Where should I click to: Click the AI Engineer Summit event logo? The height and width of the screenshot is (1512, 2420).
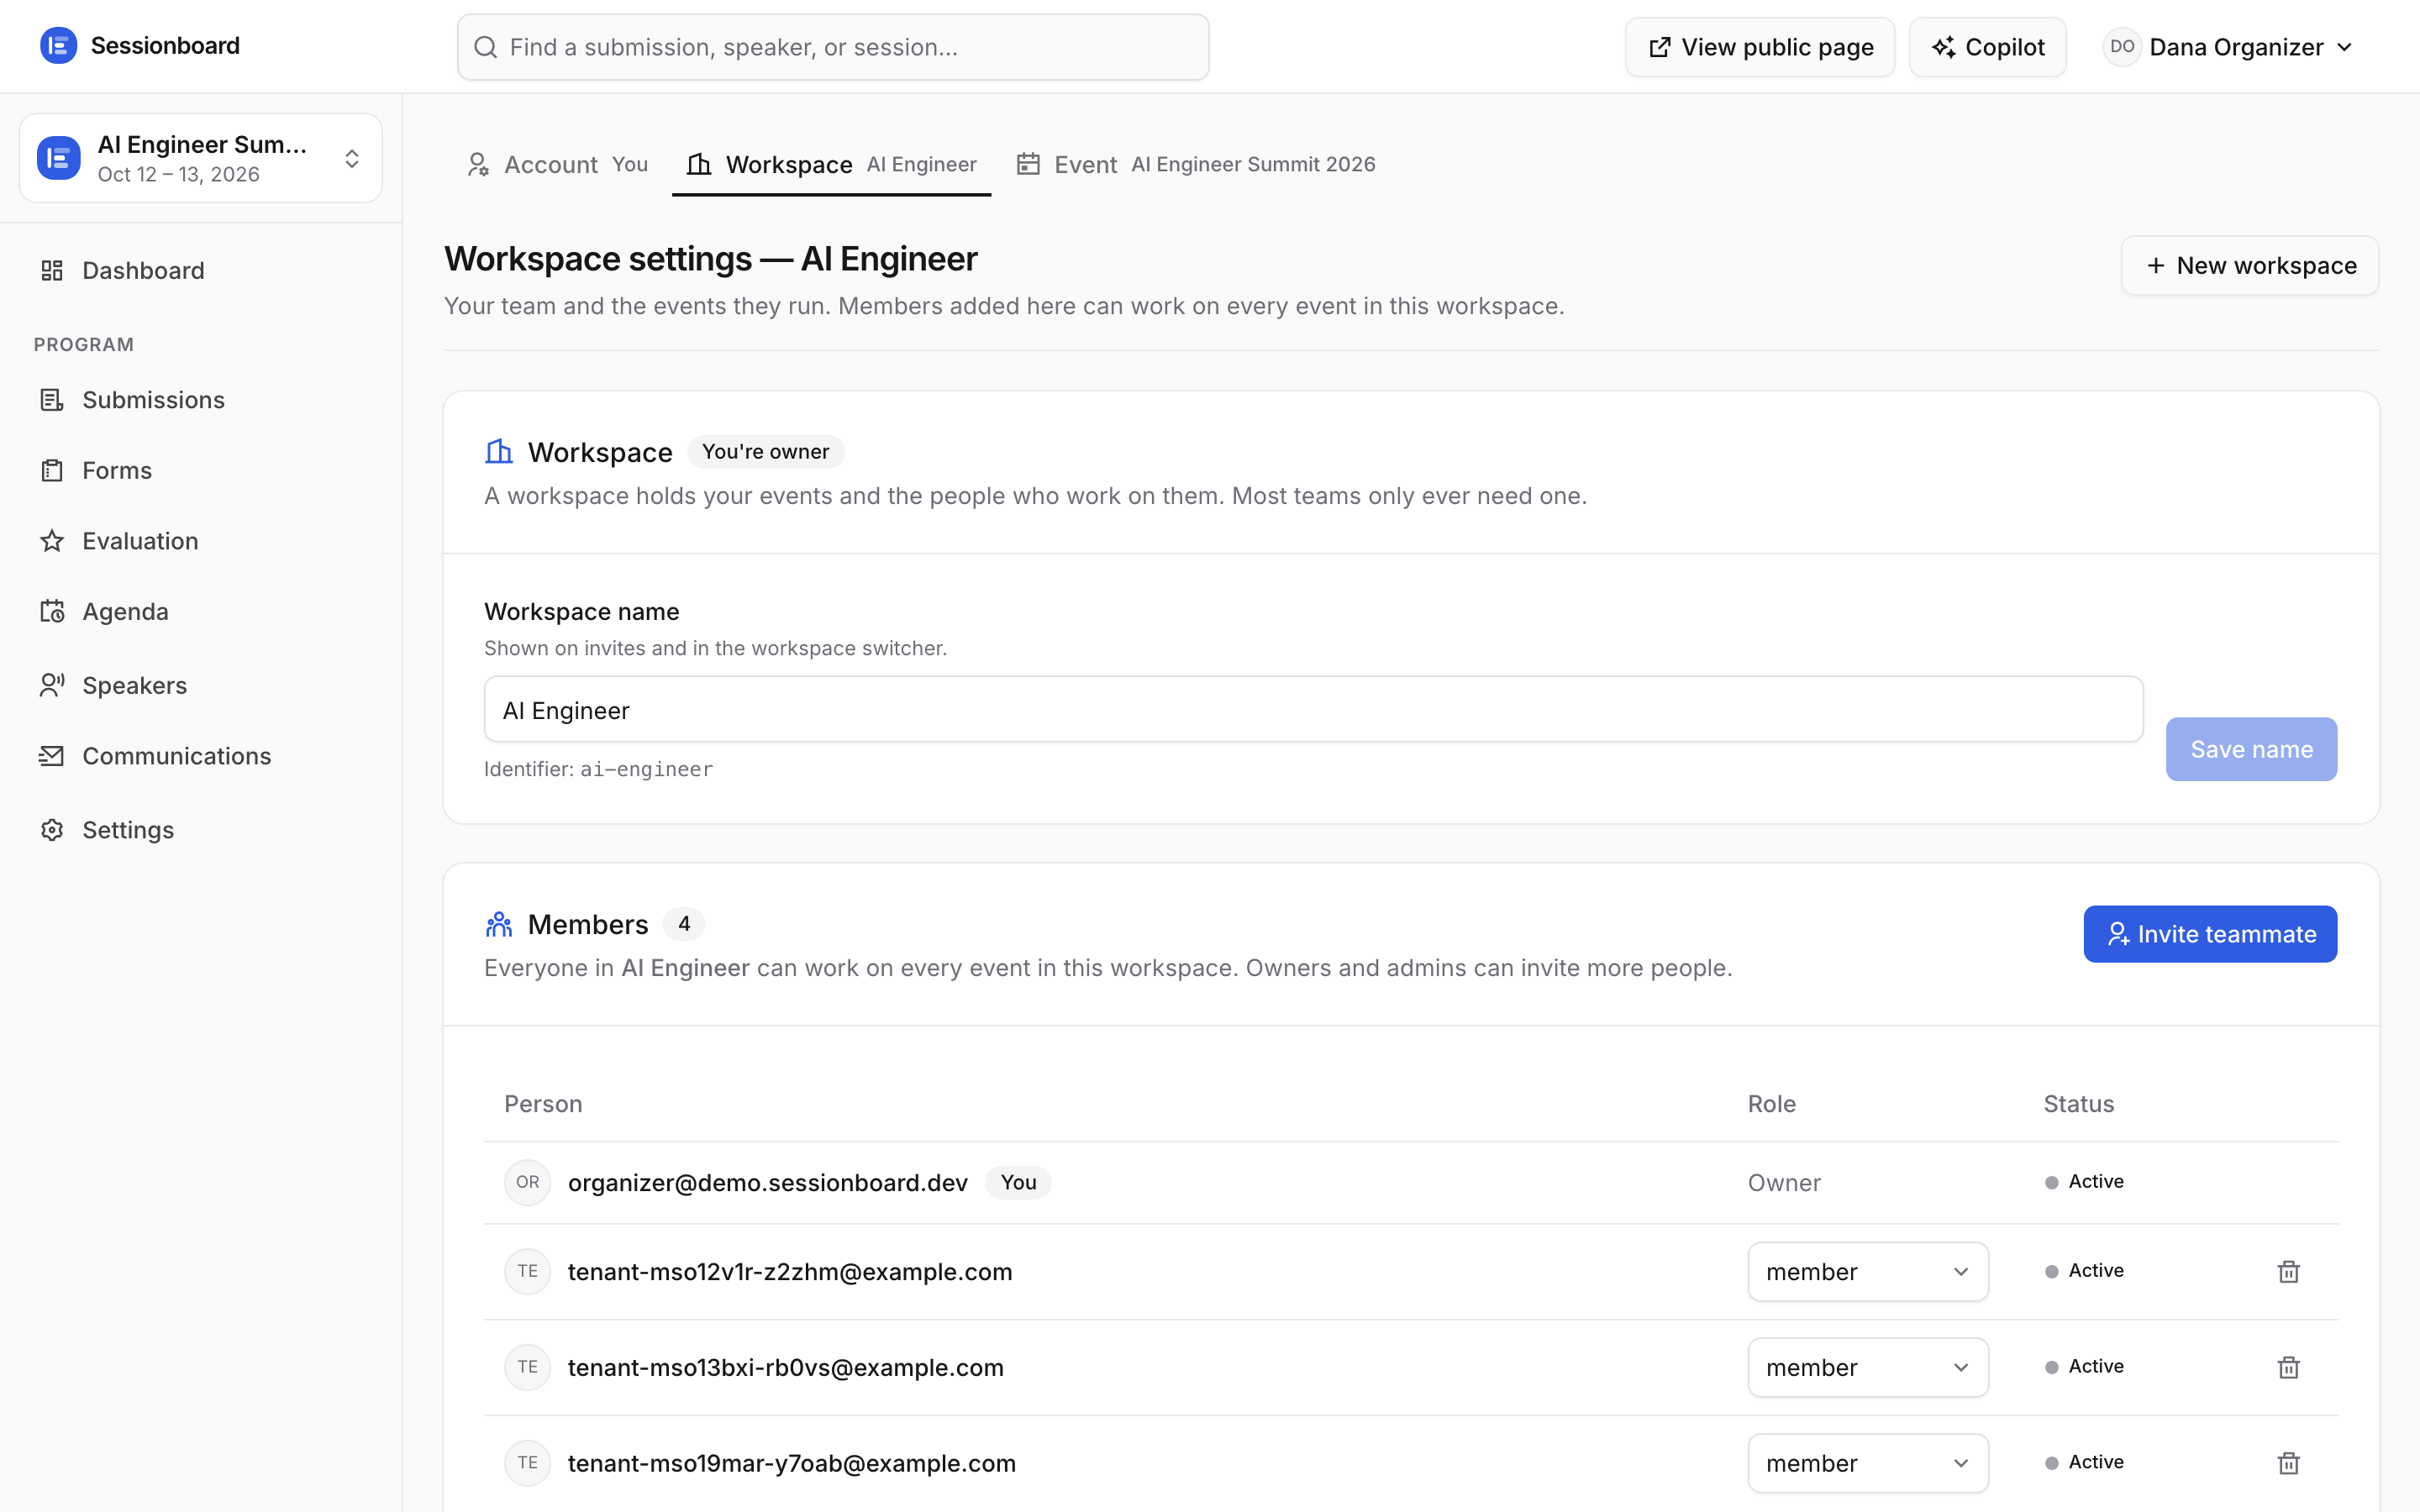pyautogui.click(x=59, y=158)
